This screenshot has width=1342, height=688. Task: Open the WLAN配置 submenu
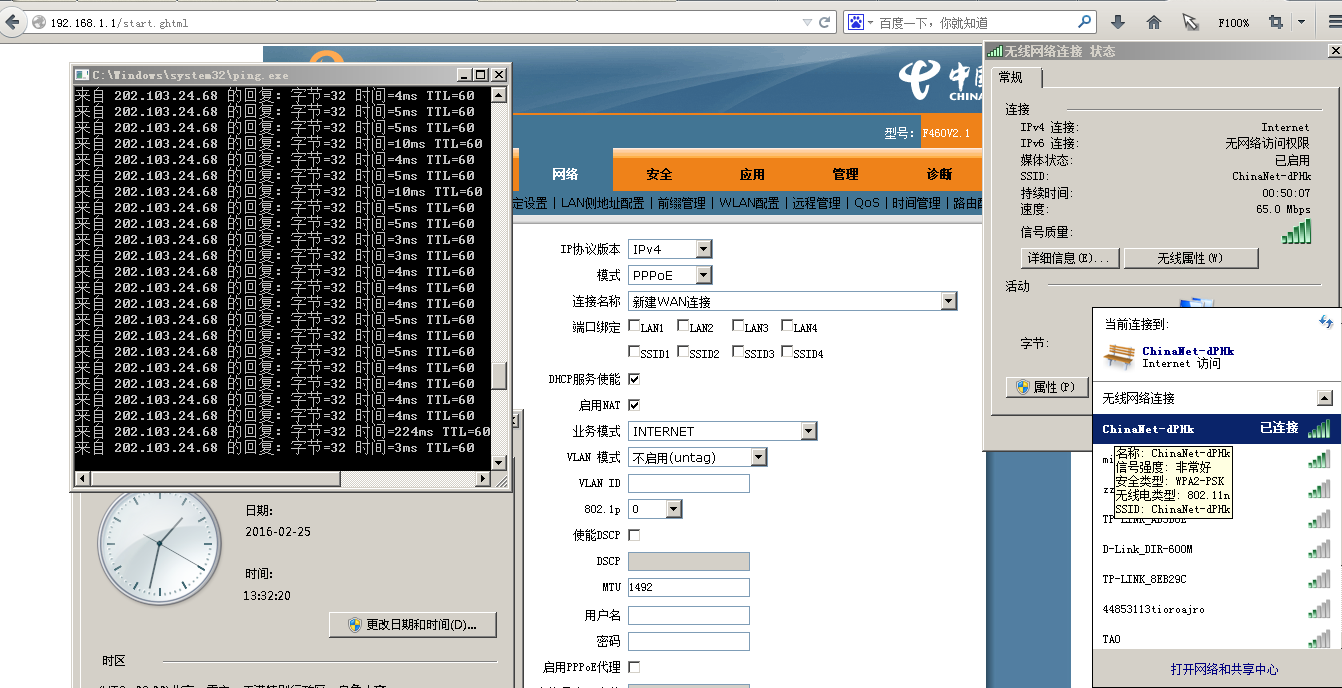pyautogui.click(x=749, y=203)
